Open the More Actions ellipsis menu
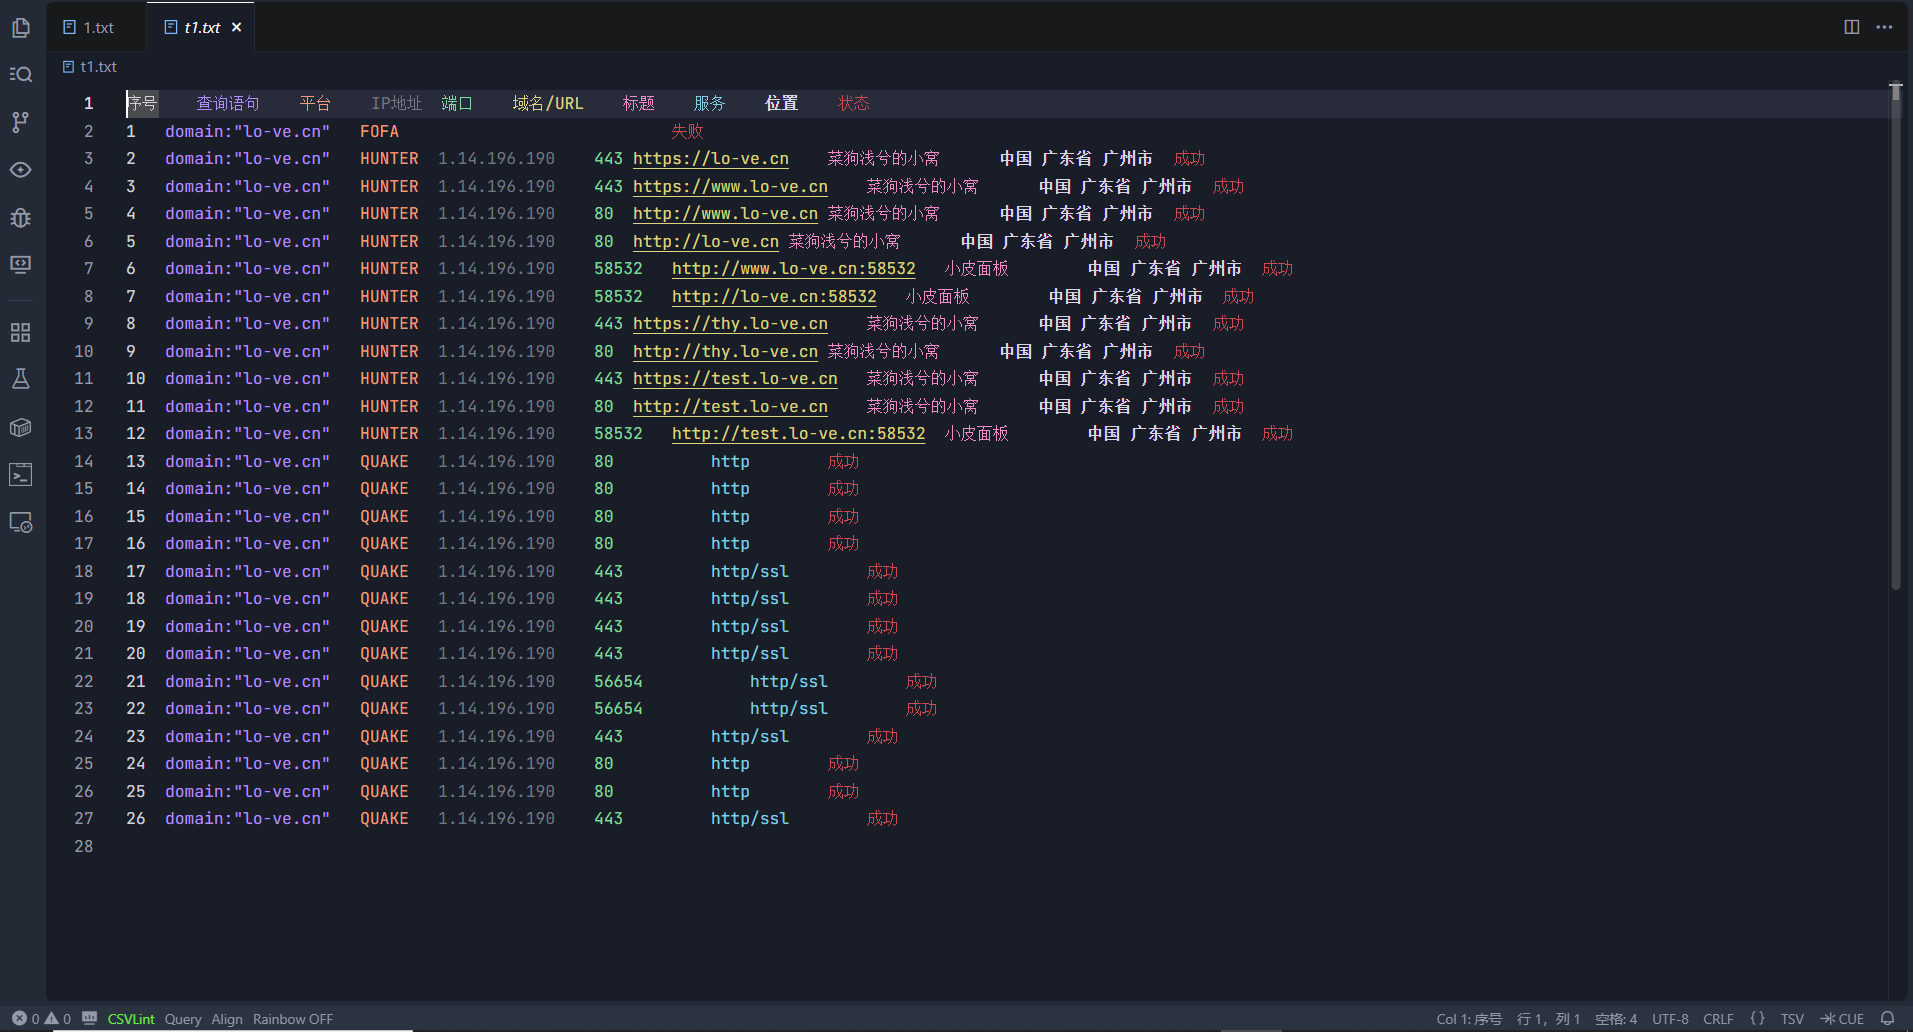 click(1884, 27)
